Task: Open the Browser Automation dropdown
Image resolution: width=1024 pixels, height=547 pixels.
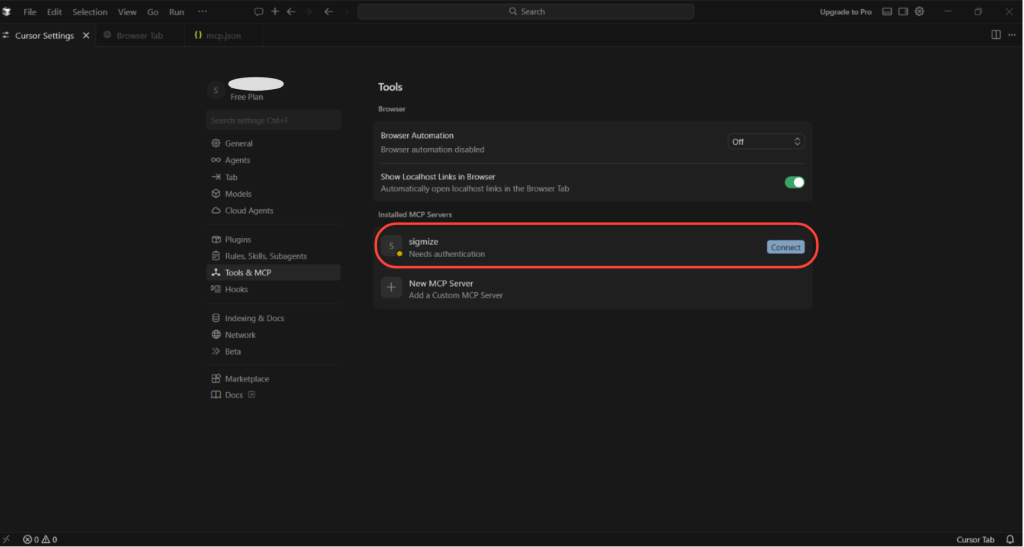Action: point(766,142)
